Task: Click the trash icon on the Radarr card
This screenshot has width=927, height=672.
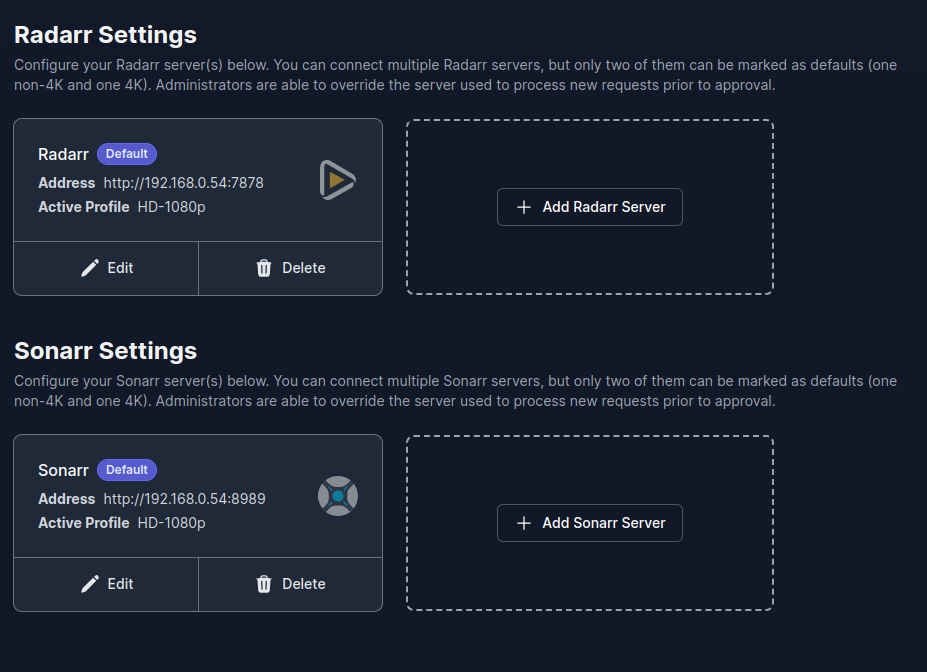Action: click(x=263, y=268)
